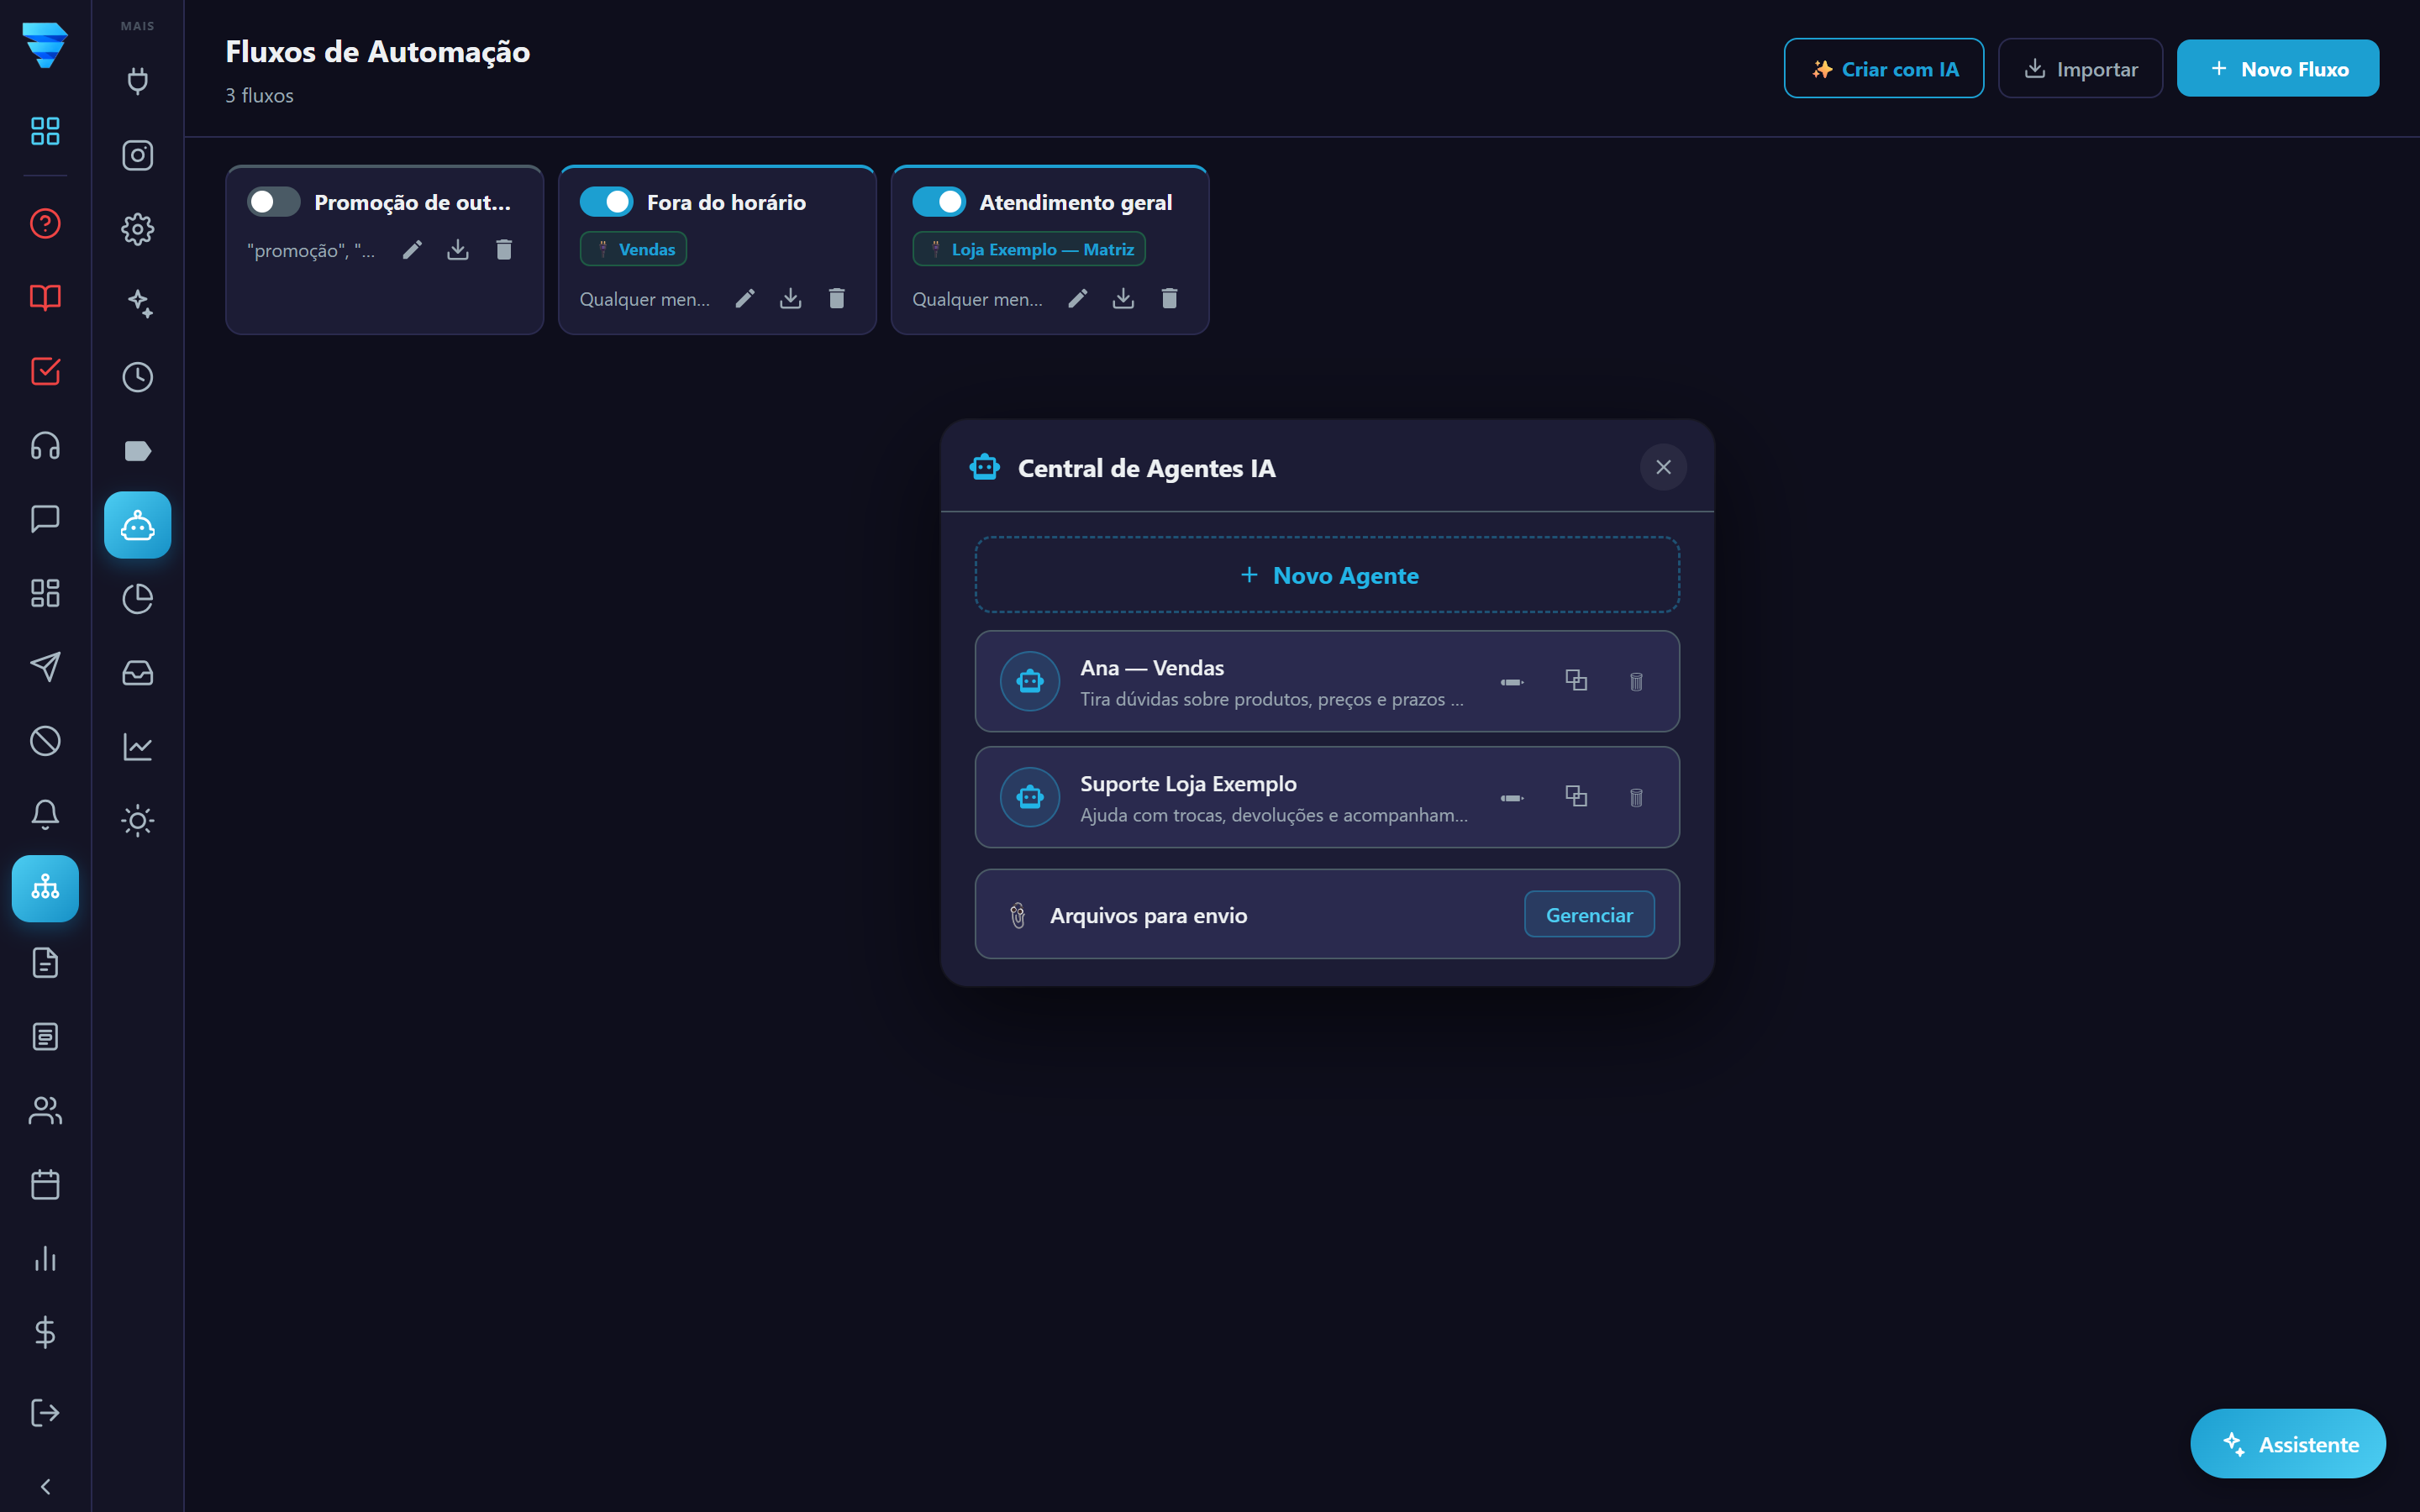Click Criar com IA button
2420x1512 pixels.
pyautogui.click(x=1883, y=69)
